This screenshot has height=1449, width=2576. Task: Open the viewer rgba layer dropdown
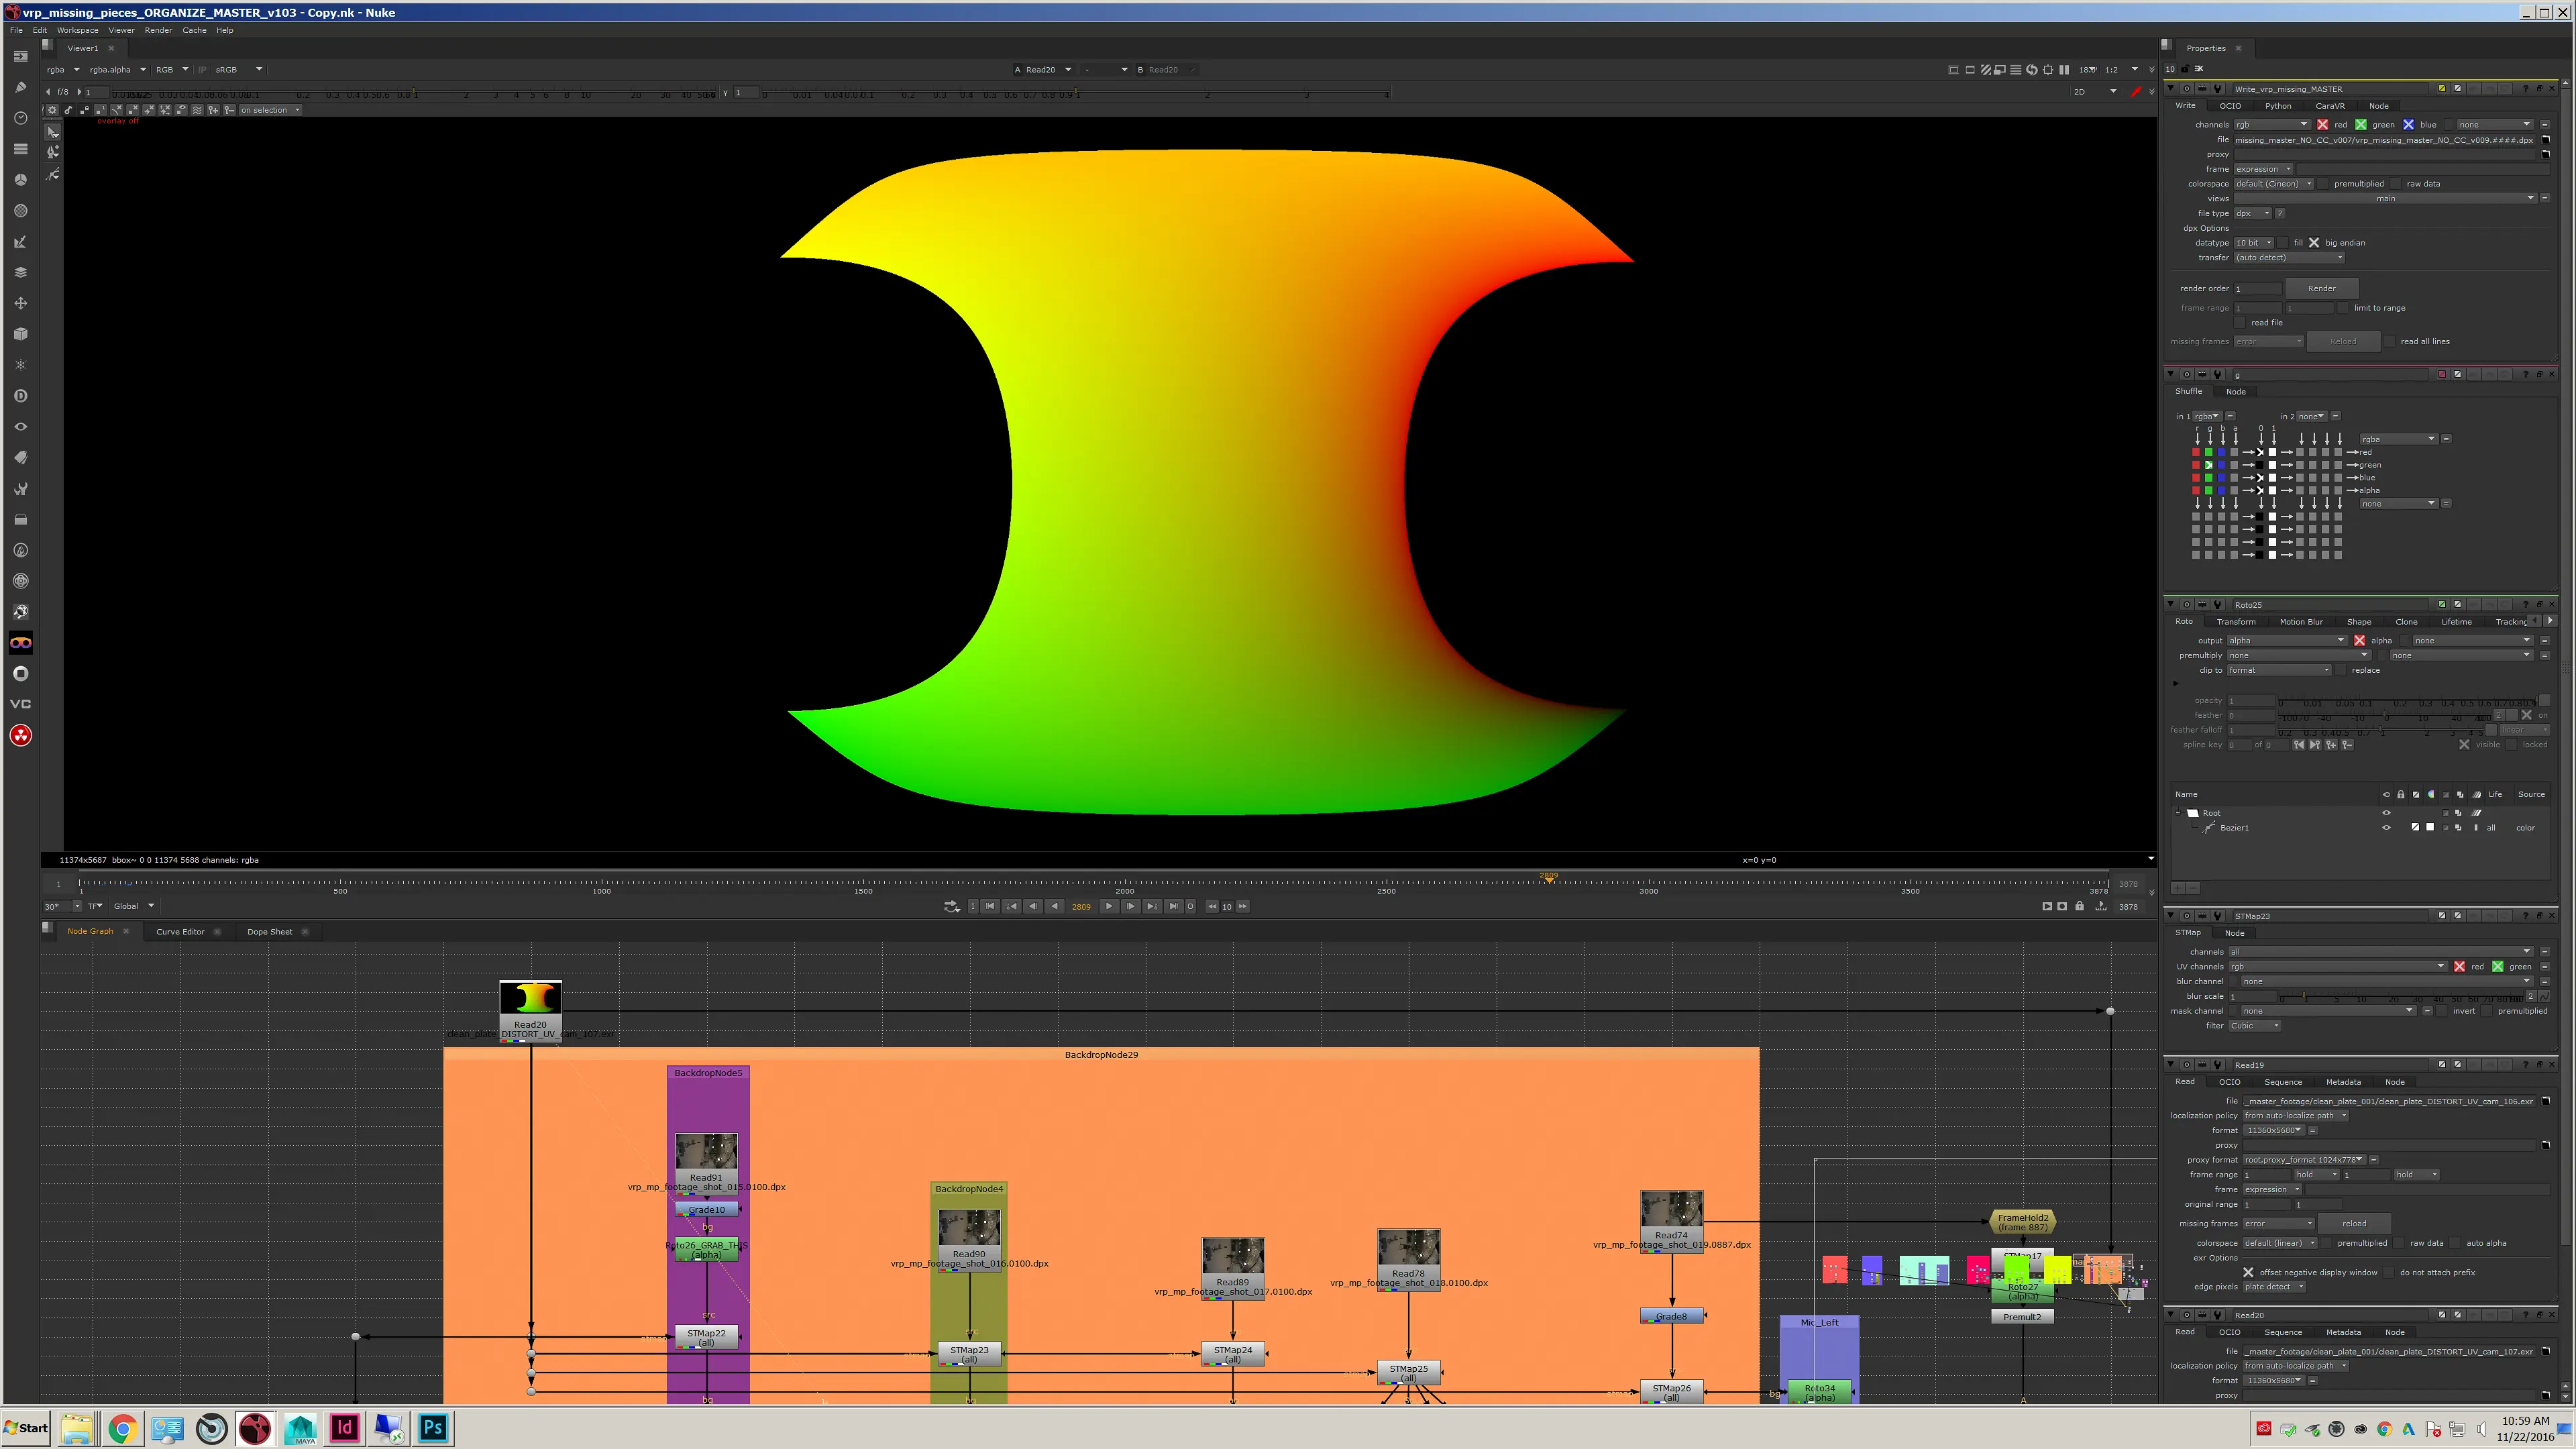[x=63, y=70]
